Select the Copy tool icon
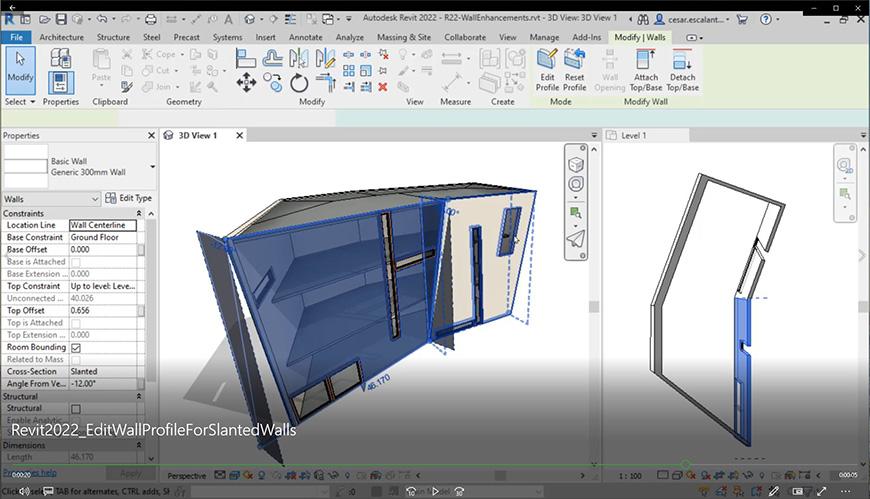Viewport: 870px width, 499px height. [x=272, y=83]
